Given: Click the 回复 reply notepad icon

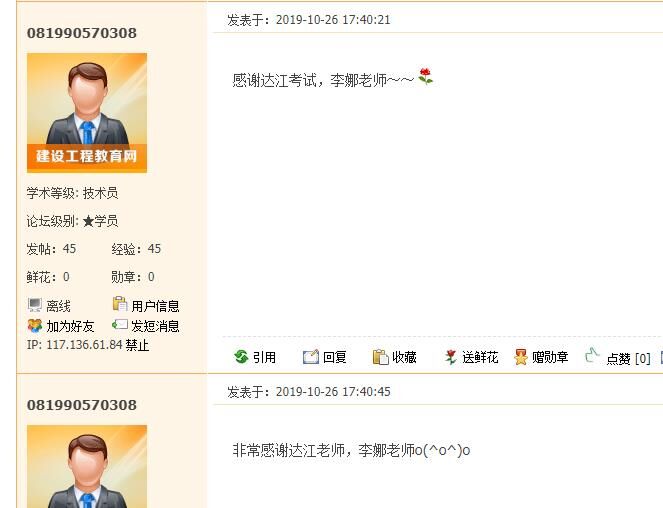Looking at the screenshot, I should tap(311, 357).
